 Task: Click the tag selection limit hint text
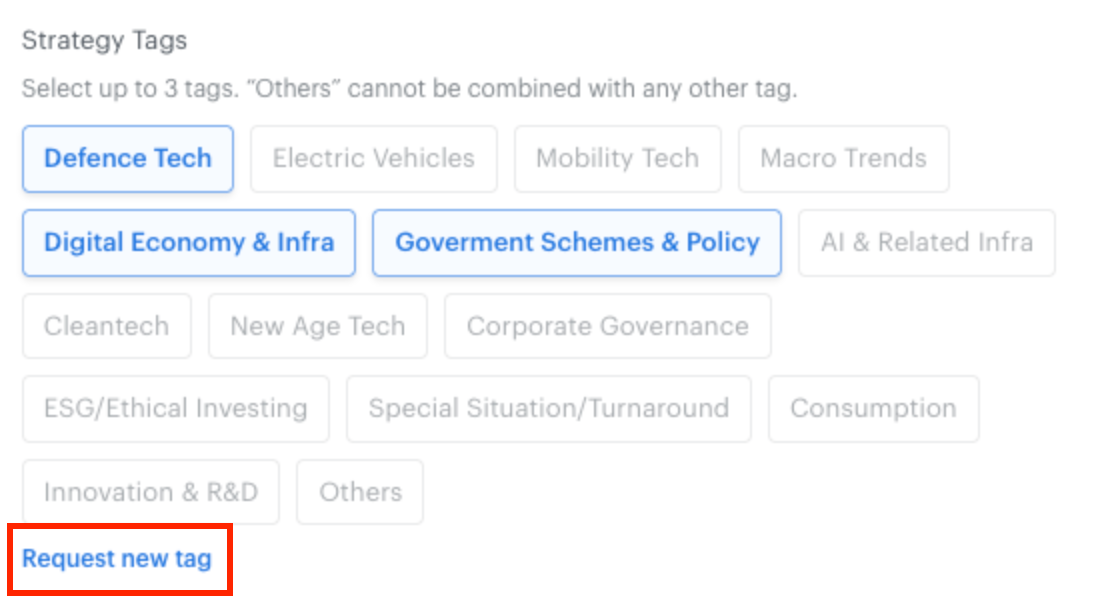coord(409,89)
